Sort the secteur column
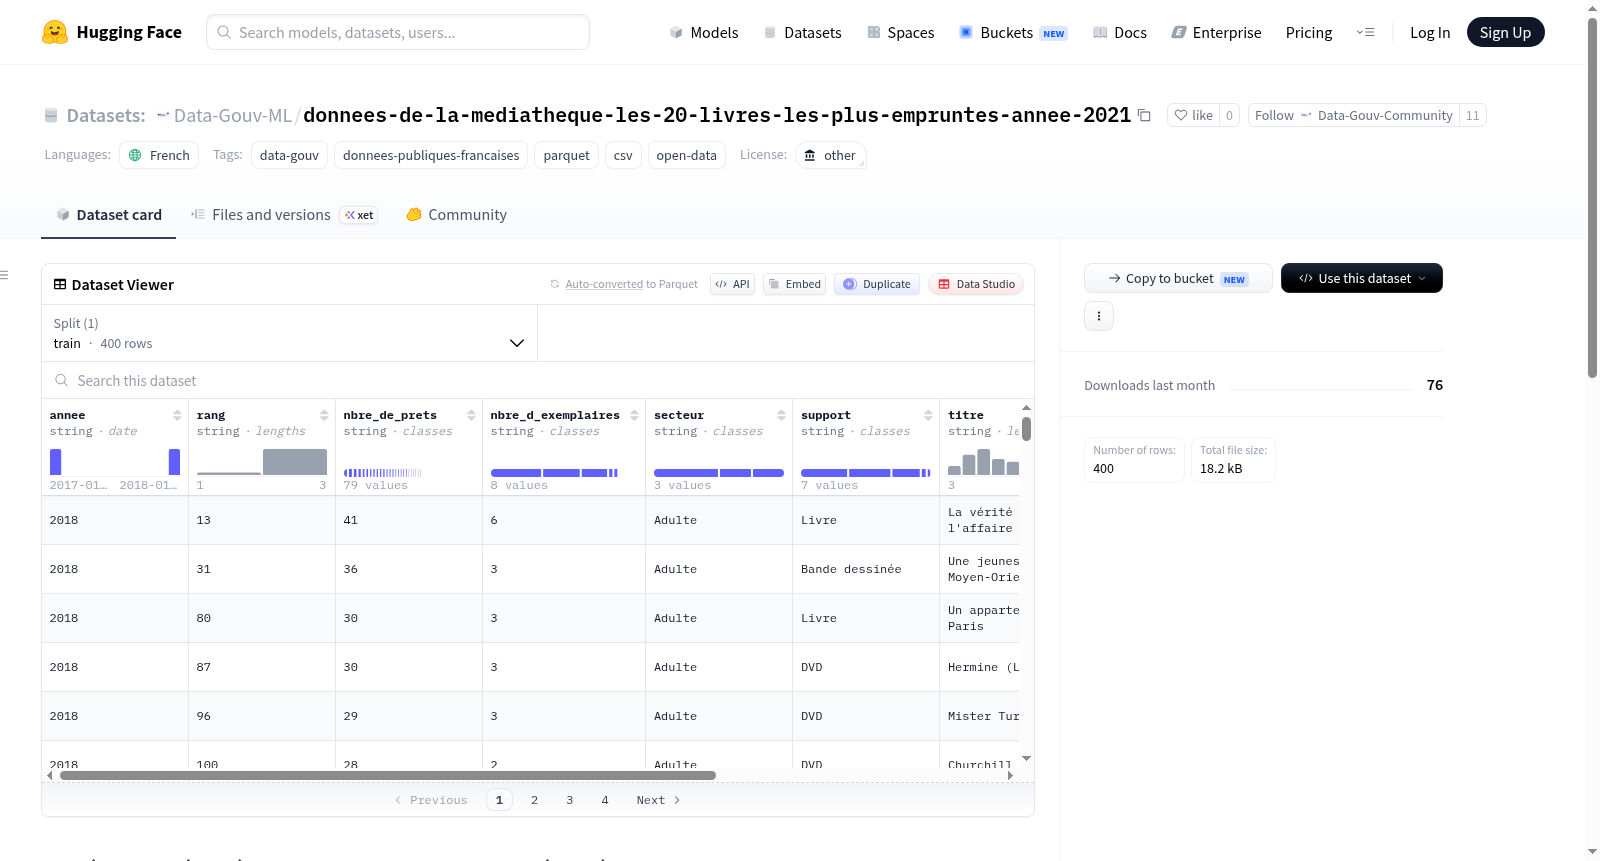The image size is (1600, 861). pyautogui.click(x=781, y=415)
